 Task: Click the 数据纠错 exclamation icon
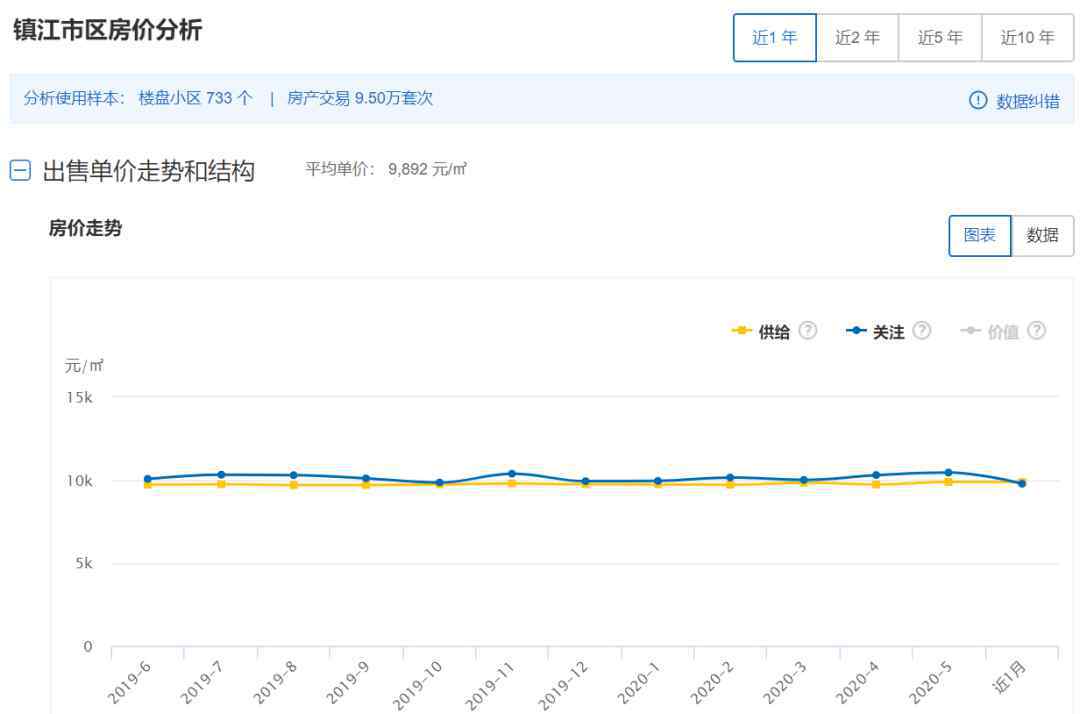click(978, 100)
